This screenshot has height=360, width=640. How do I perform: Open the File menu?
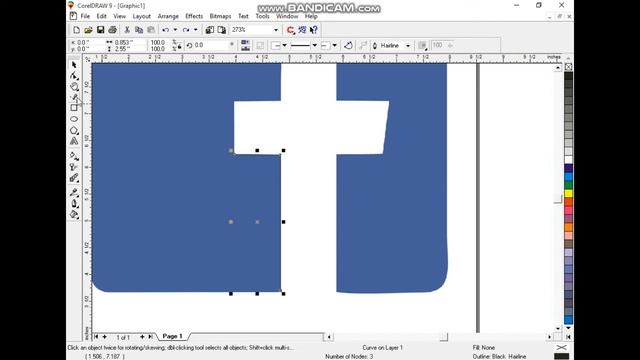[x=85, y=16]
